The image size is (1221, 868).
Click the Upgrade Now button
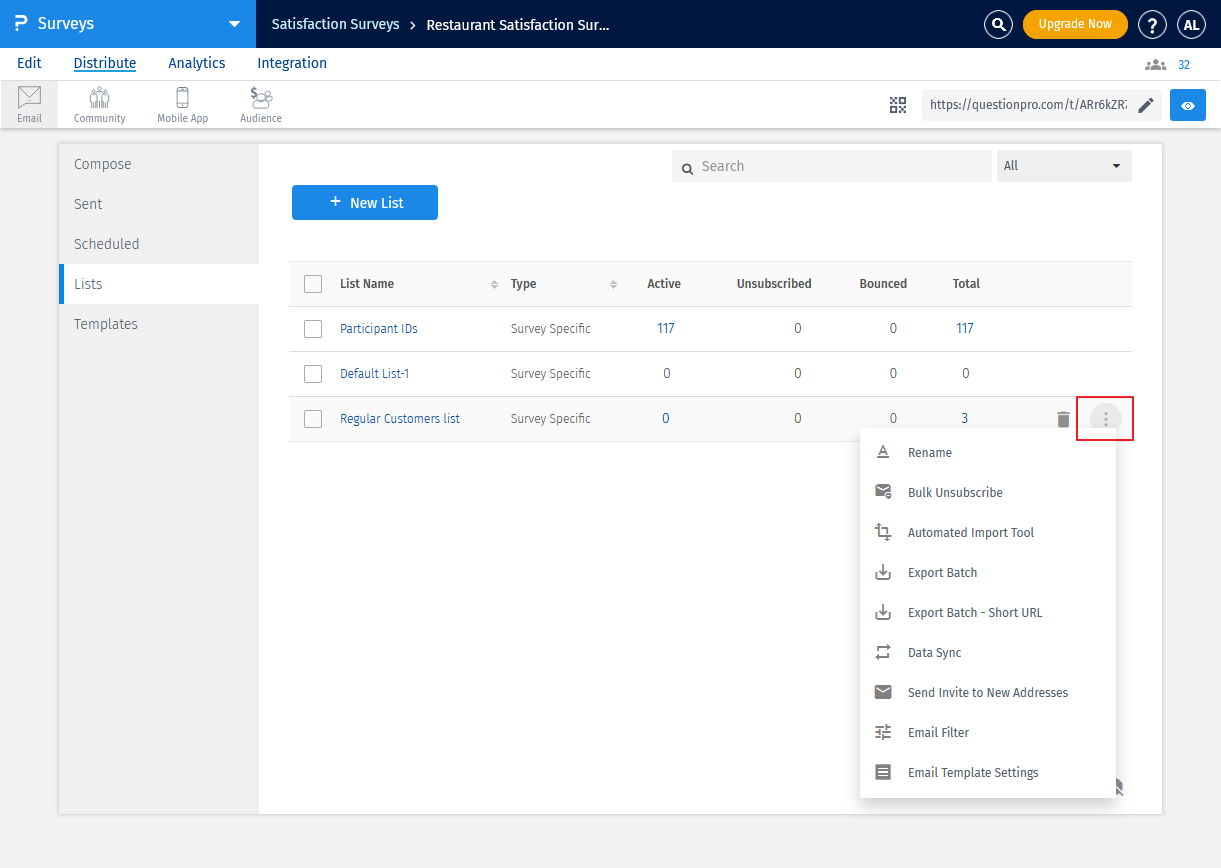point(1075,24)
